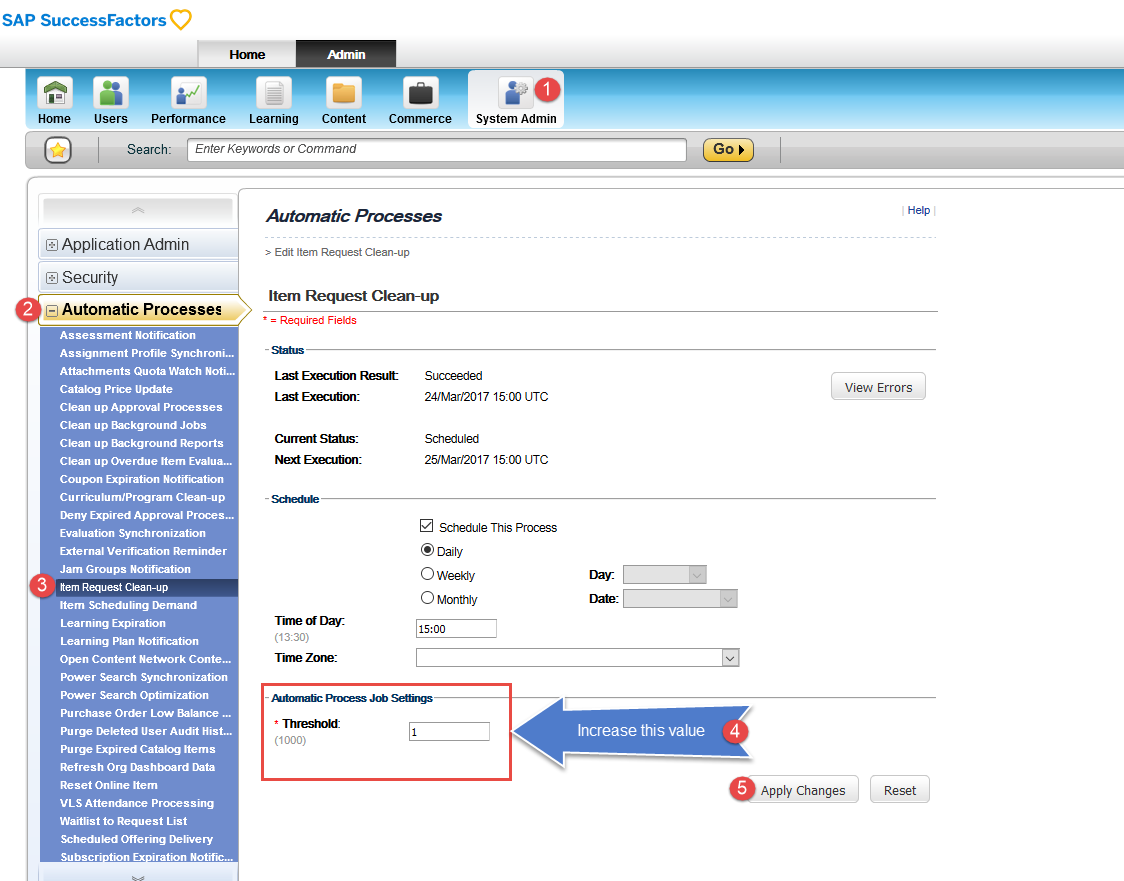Open Scheduled Offering Delivery
Screen dimensions: 1124x881
(x=137, y=839)
